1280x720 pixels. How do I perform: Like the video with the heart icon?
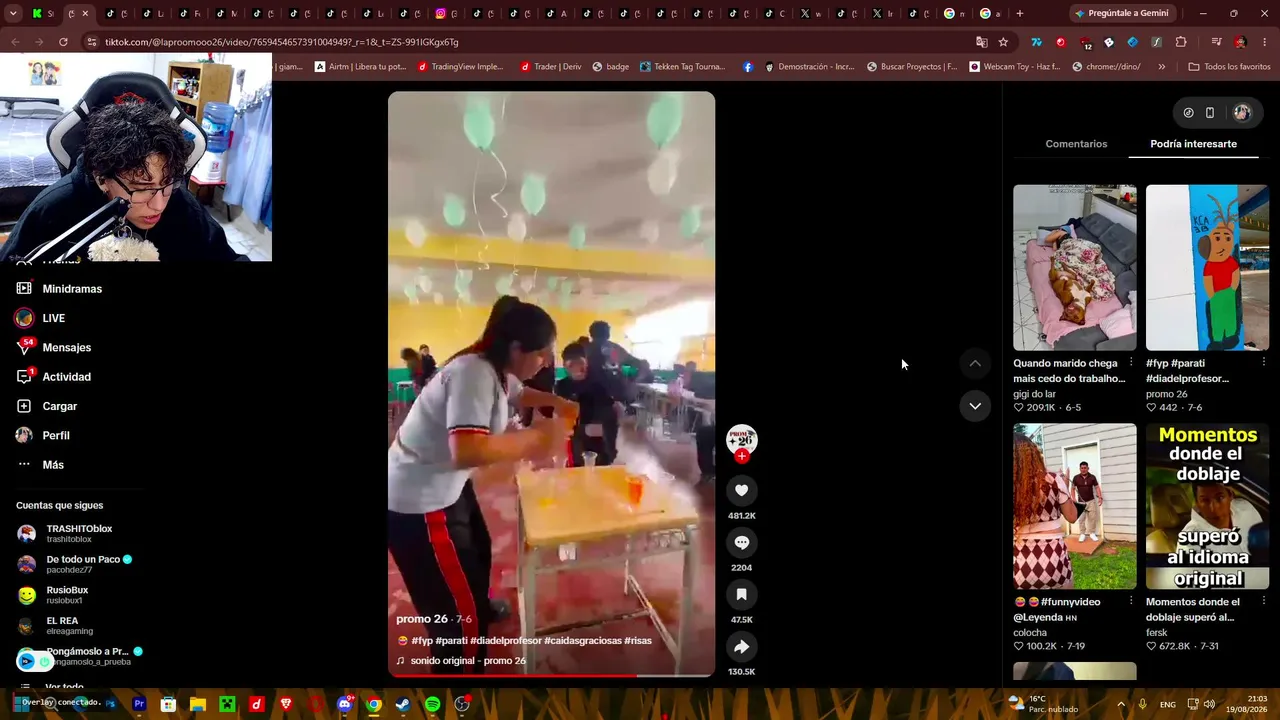(x=742, y=490)
